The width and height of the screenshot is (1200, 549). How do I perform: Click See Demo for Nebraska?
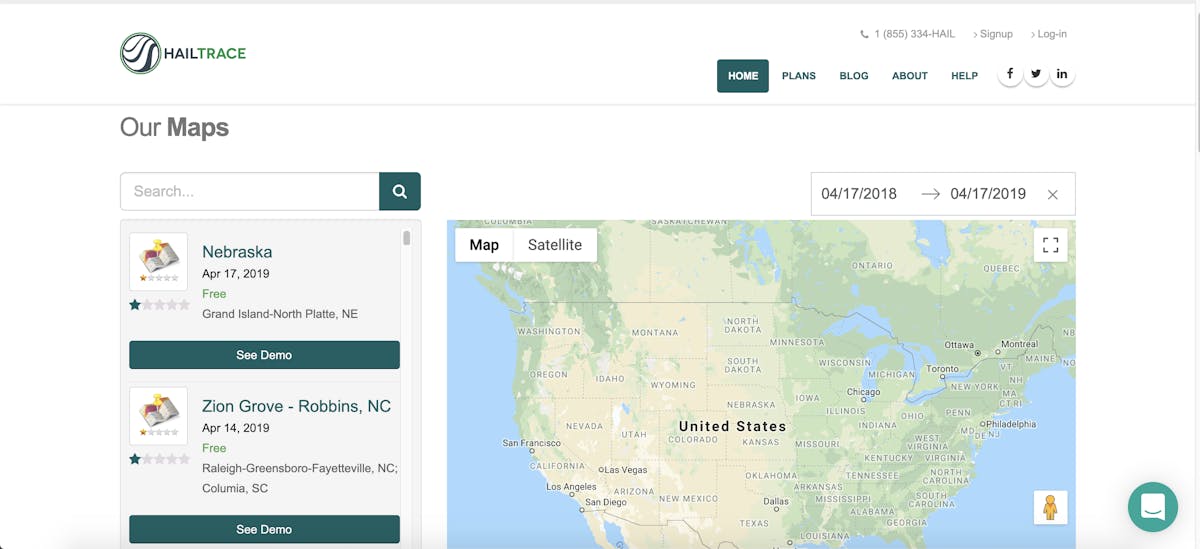[264, 355]
